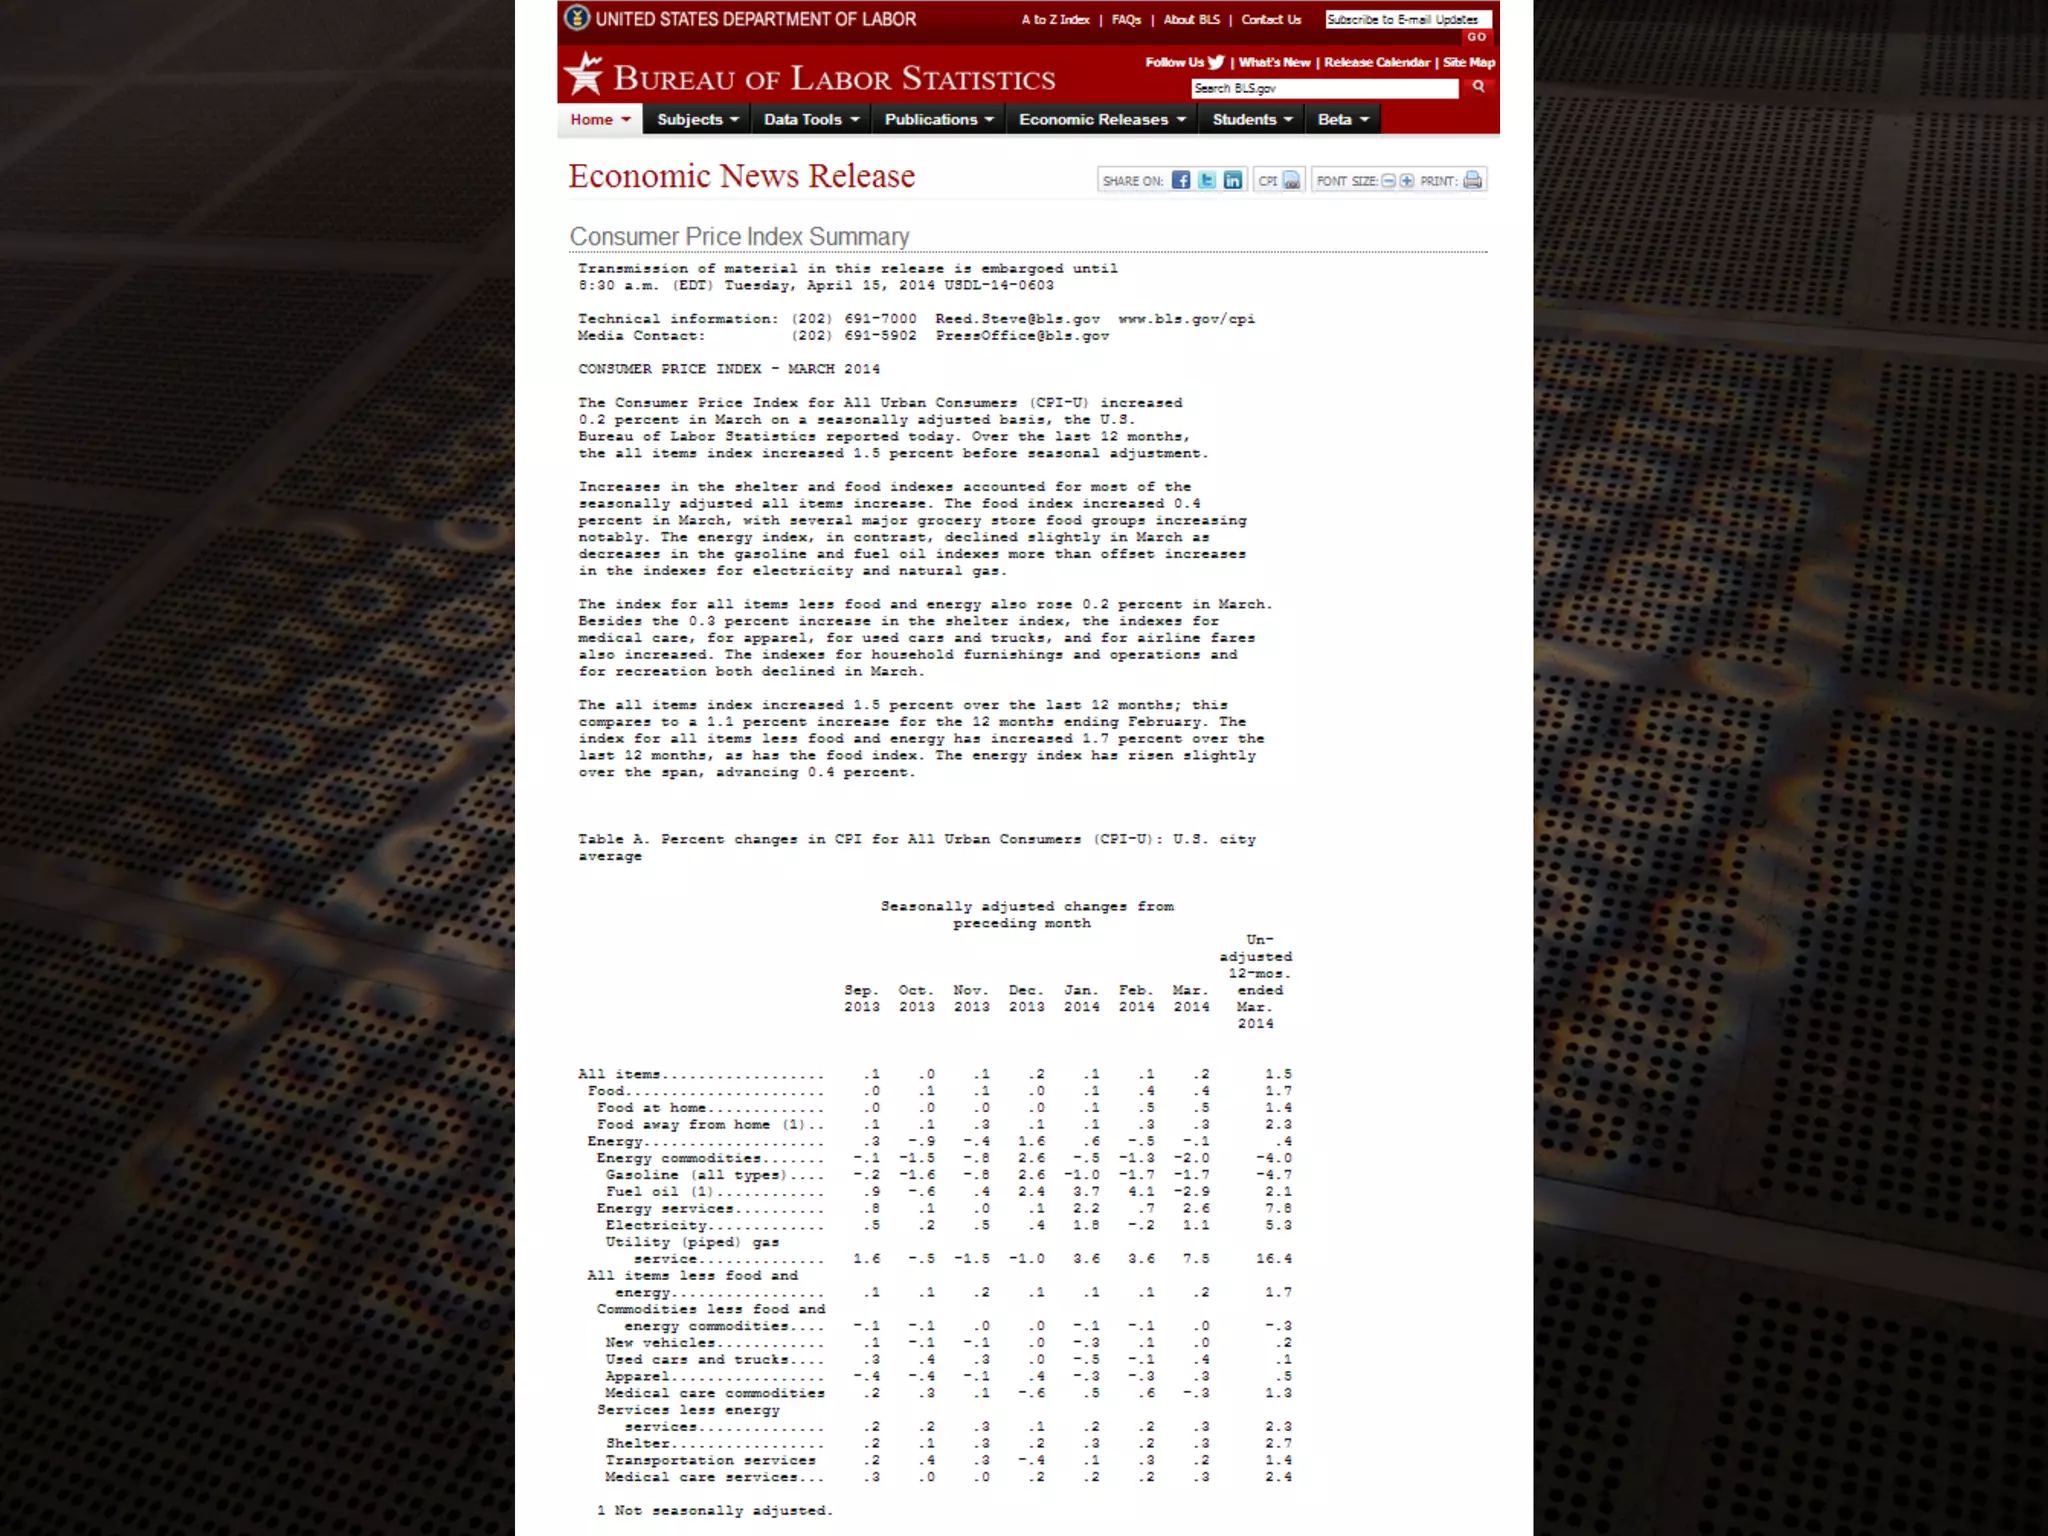Share release on Twitter icon
Image resolution: width=2048 pixels, height=1536 pixels.
point(1207,180)
